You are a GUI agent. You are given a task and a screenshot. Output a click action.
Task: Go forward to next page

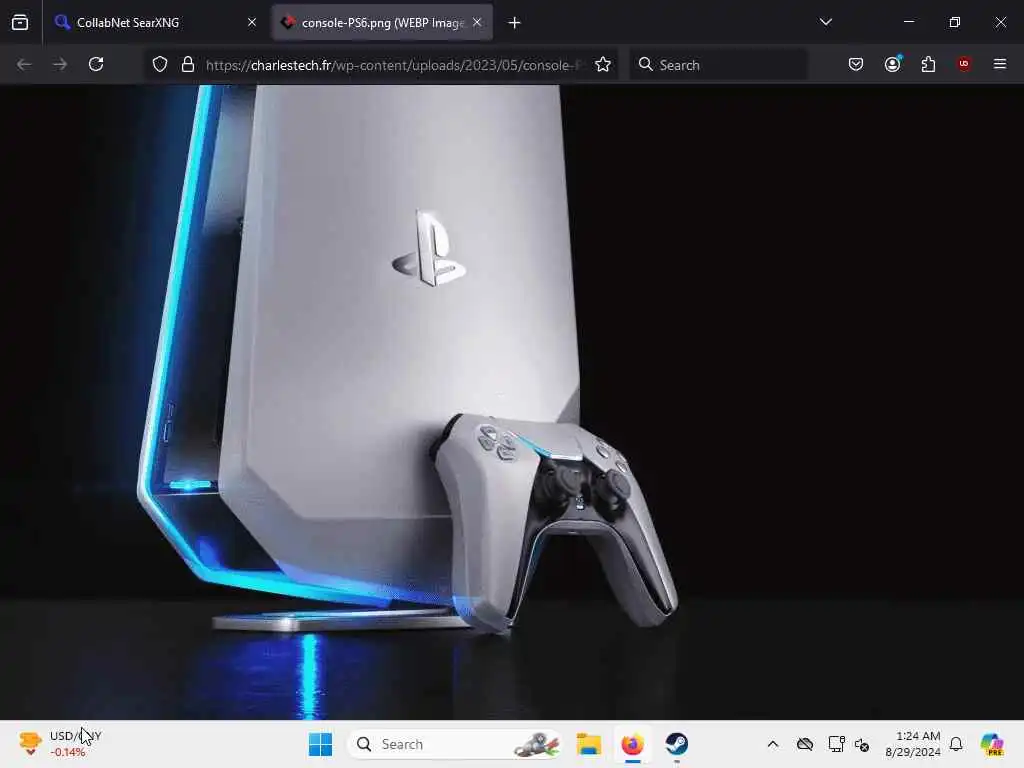coord(60,65)
